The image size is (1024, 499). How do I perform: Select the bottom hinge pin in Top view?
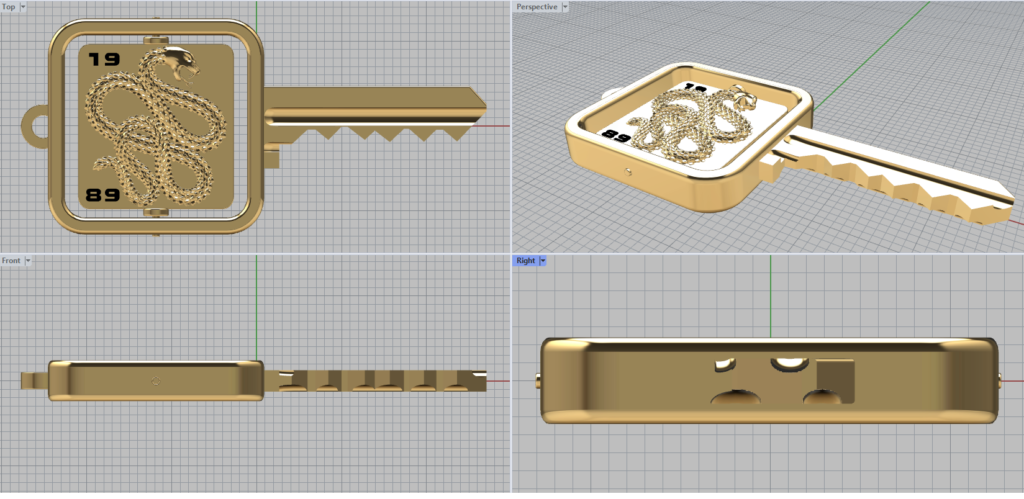coord(154,213)
